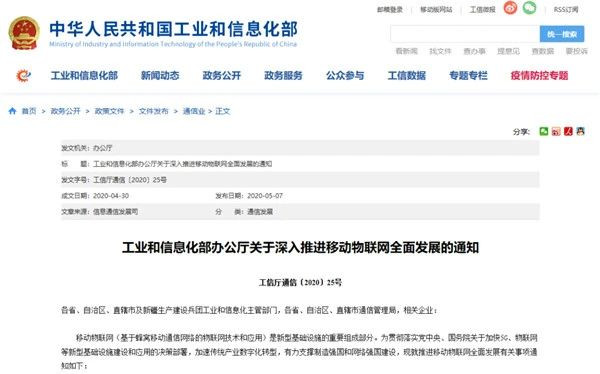
Task: Share article via red Renren icon
Action: click(x=568, y=131)
